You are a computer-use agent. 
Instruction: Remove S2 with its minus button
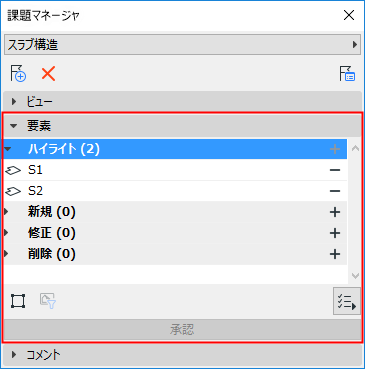pos(335,191)
